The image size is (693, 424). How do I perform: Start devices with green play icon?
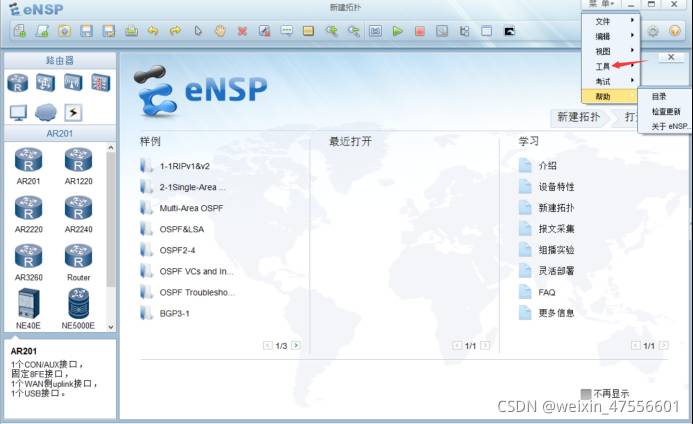point(398,31)
